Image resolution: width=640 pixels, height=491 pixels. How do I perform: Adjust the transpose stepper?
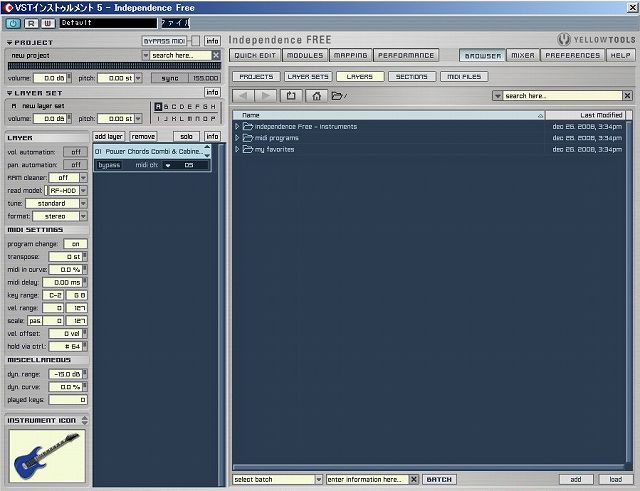(x=85, y=256)
